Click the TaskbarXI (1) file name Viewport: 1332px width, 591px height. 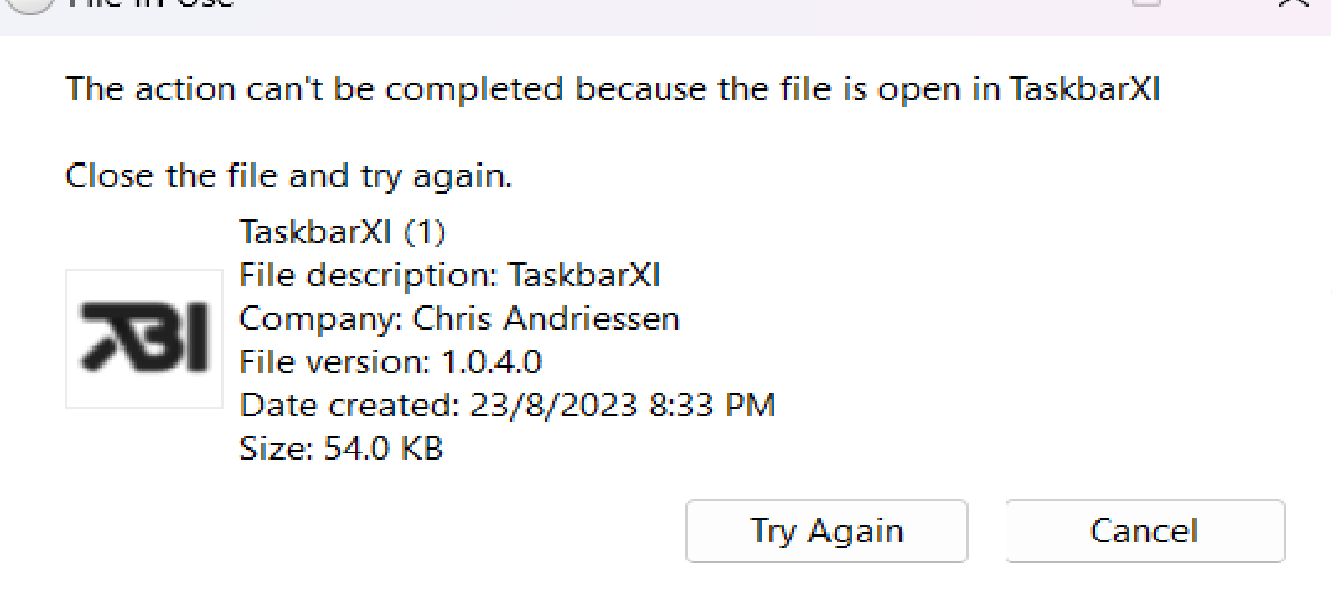342,231
